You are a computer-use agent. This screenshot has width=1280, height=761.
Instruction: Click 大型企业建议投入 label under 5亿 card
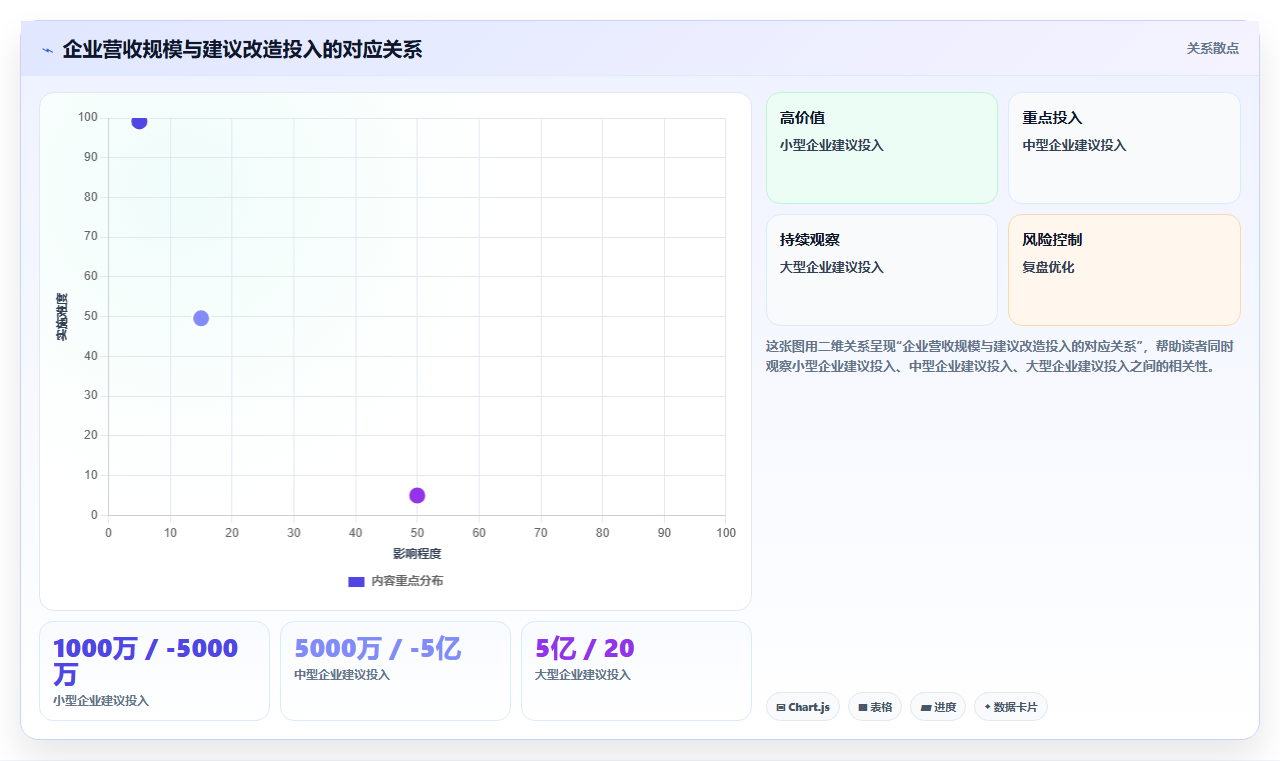pos(583,675)
